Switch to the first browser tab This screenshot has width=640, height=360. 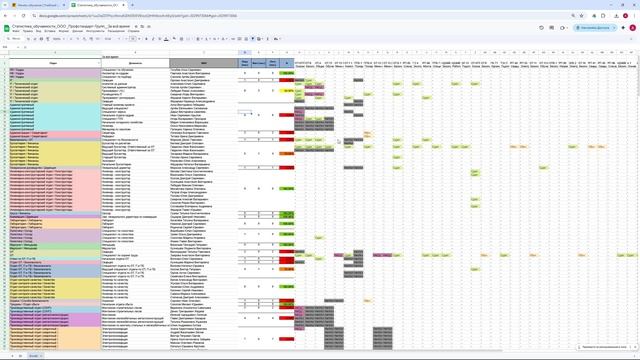click(x=38, y=5)
